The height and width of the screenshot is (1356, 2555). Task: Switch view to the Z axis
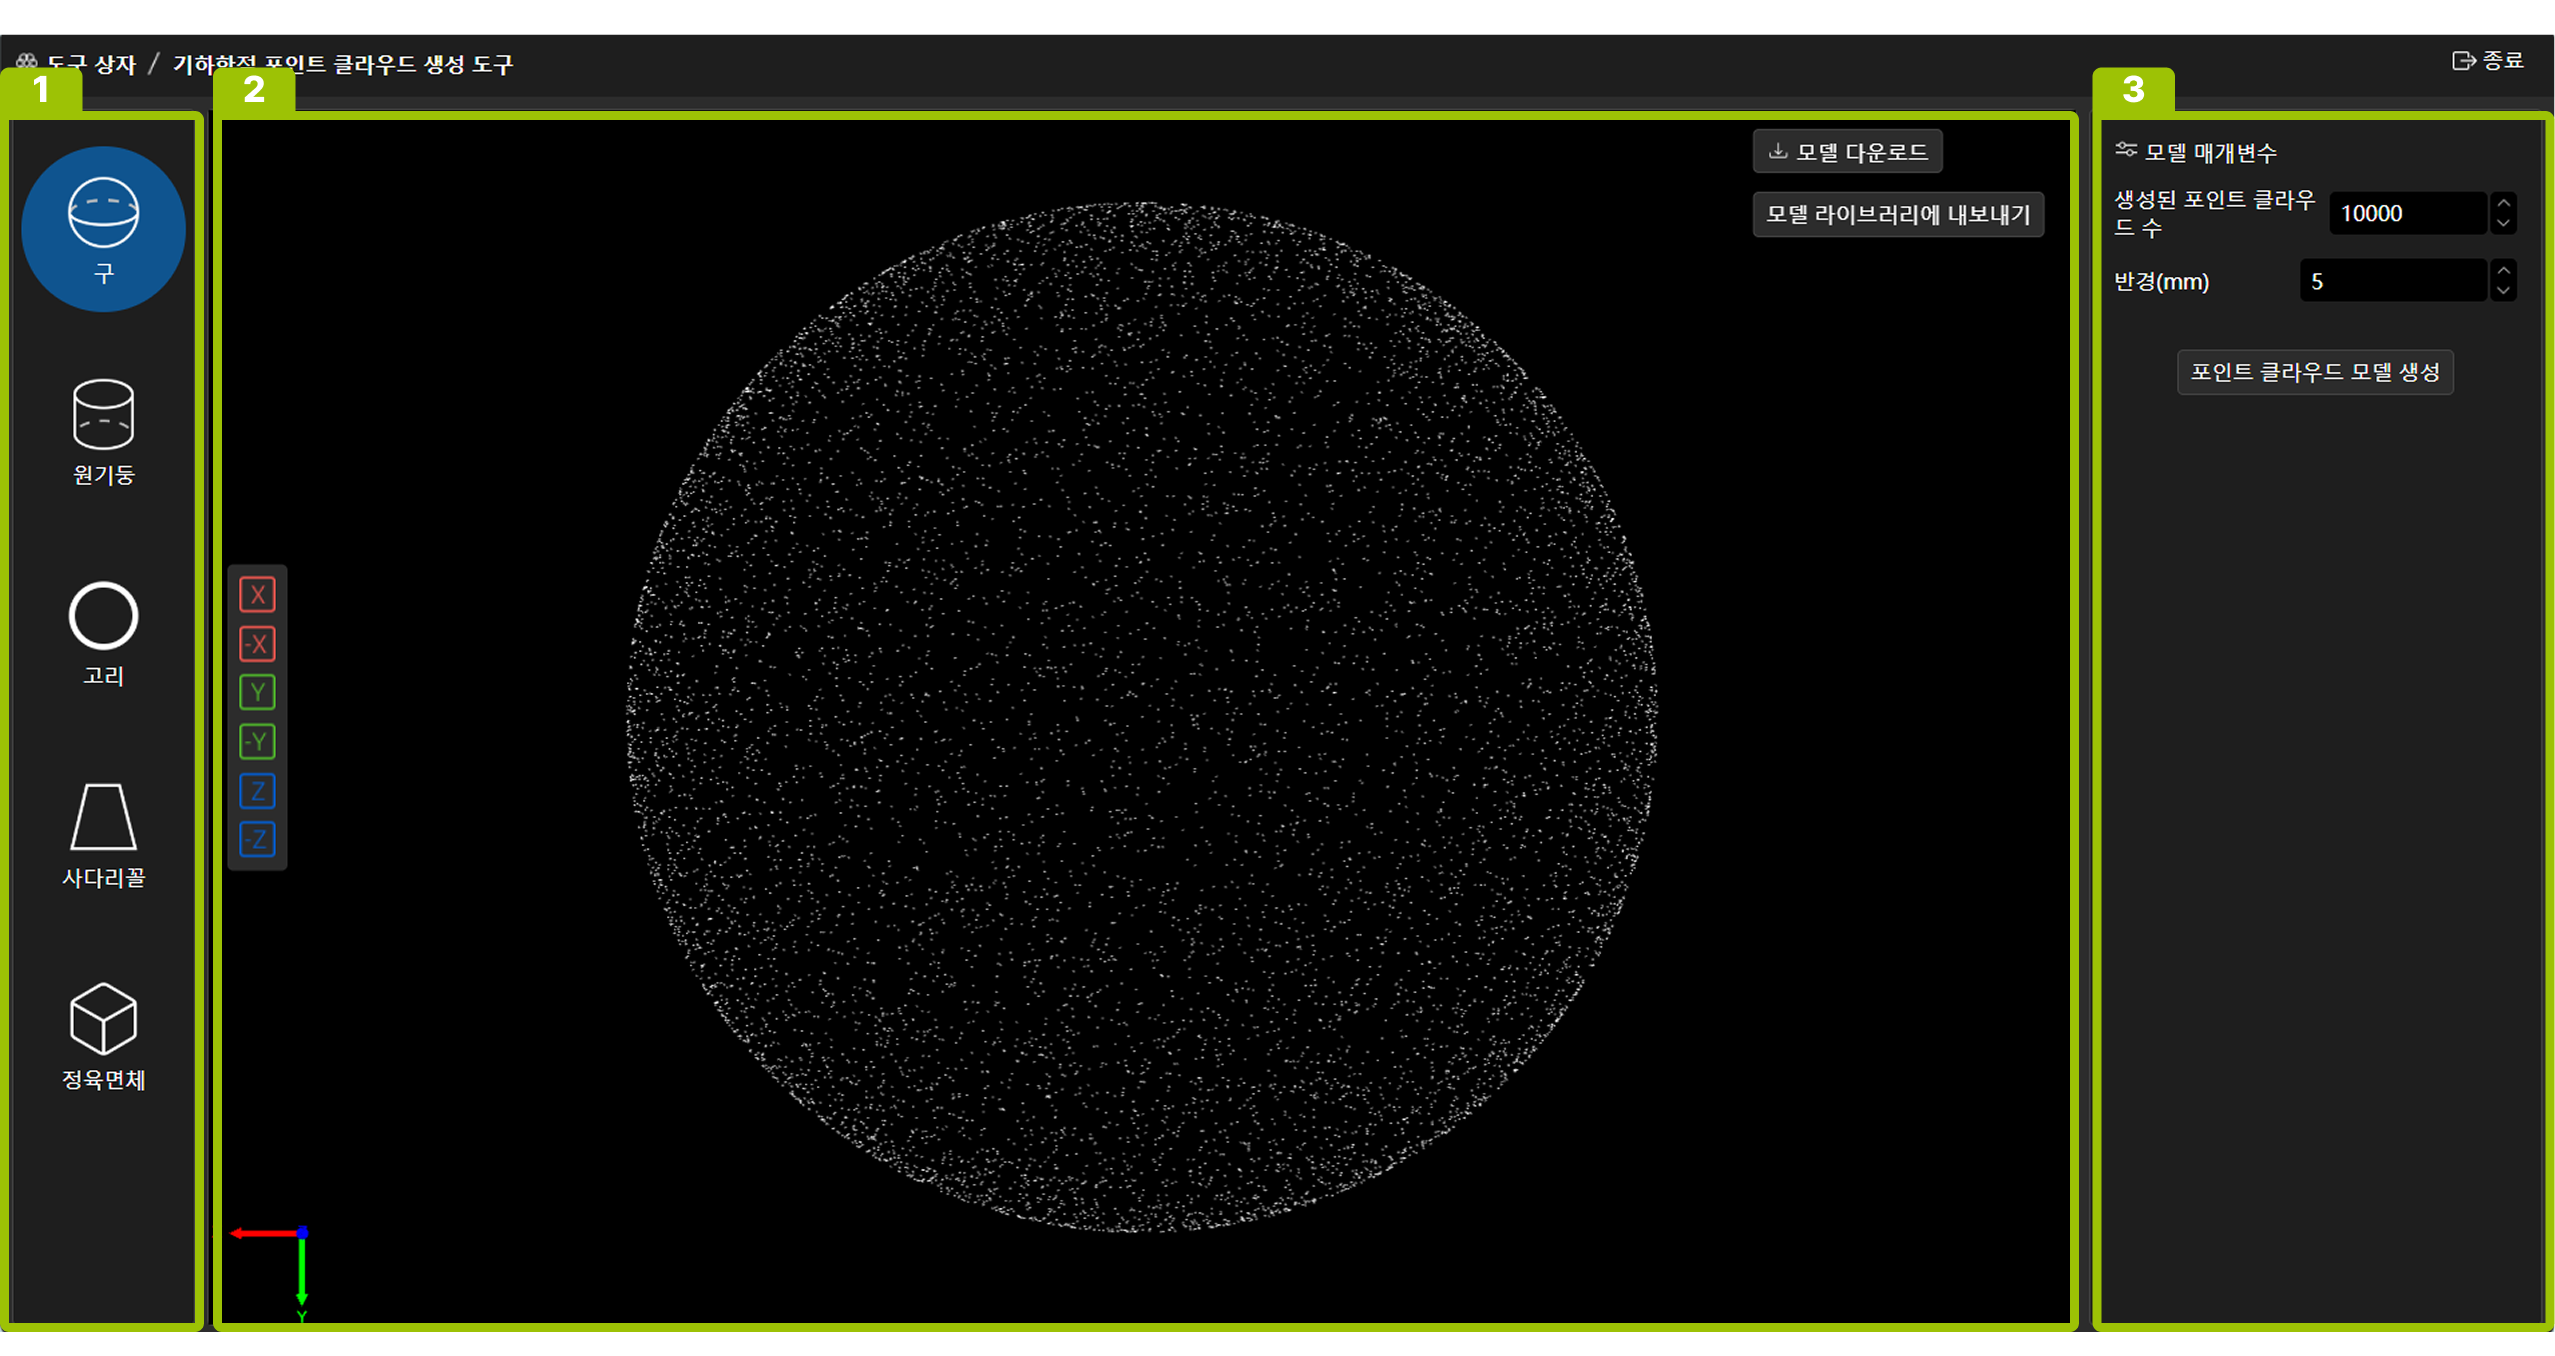tap(257, 791)
